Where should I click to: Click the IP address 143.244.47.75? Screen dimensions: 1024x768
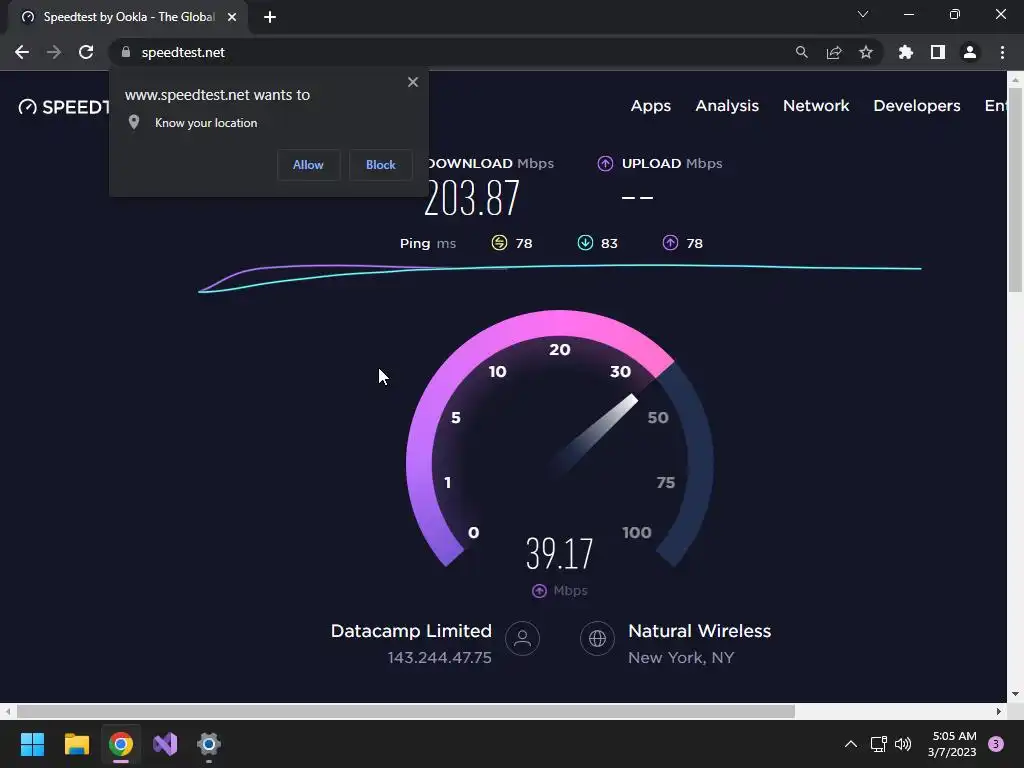pos(440,658)
